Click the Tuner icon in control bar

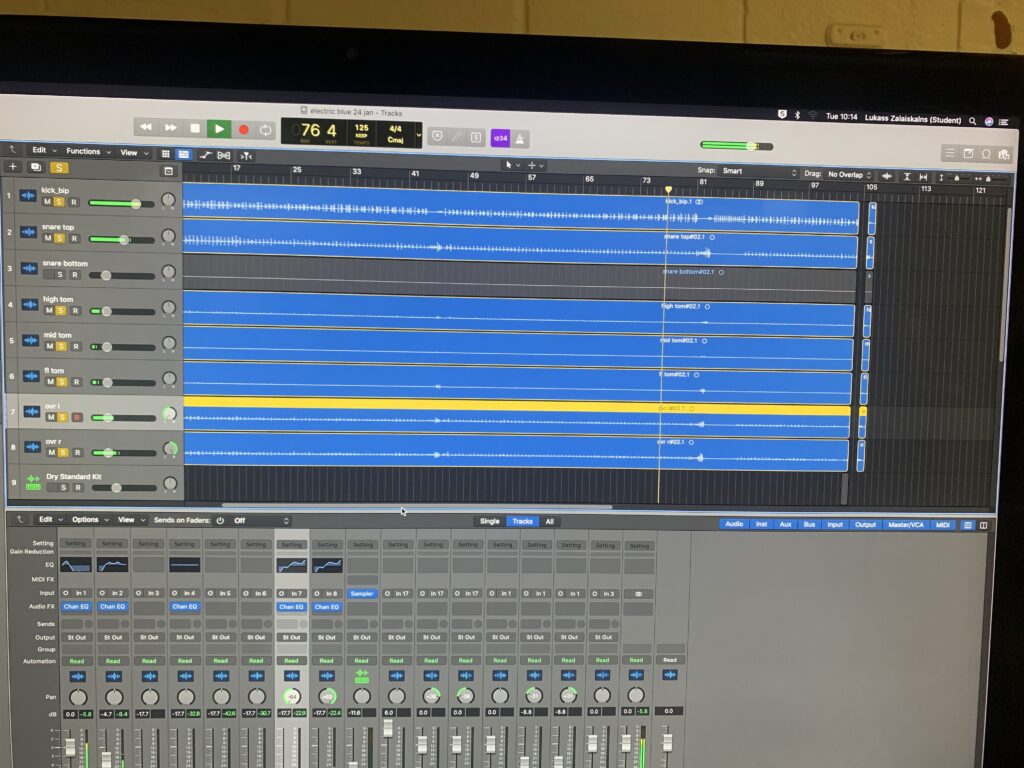[457, 136]
